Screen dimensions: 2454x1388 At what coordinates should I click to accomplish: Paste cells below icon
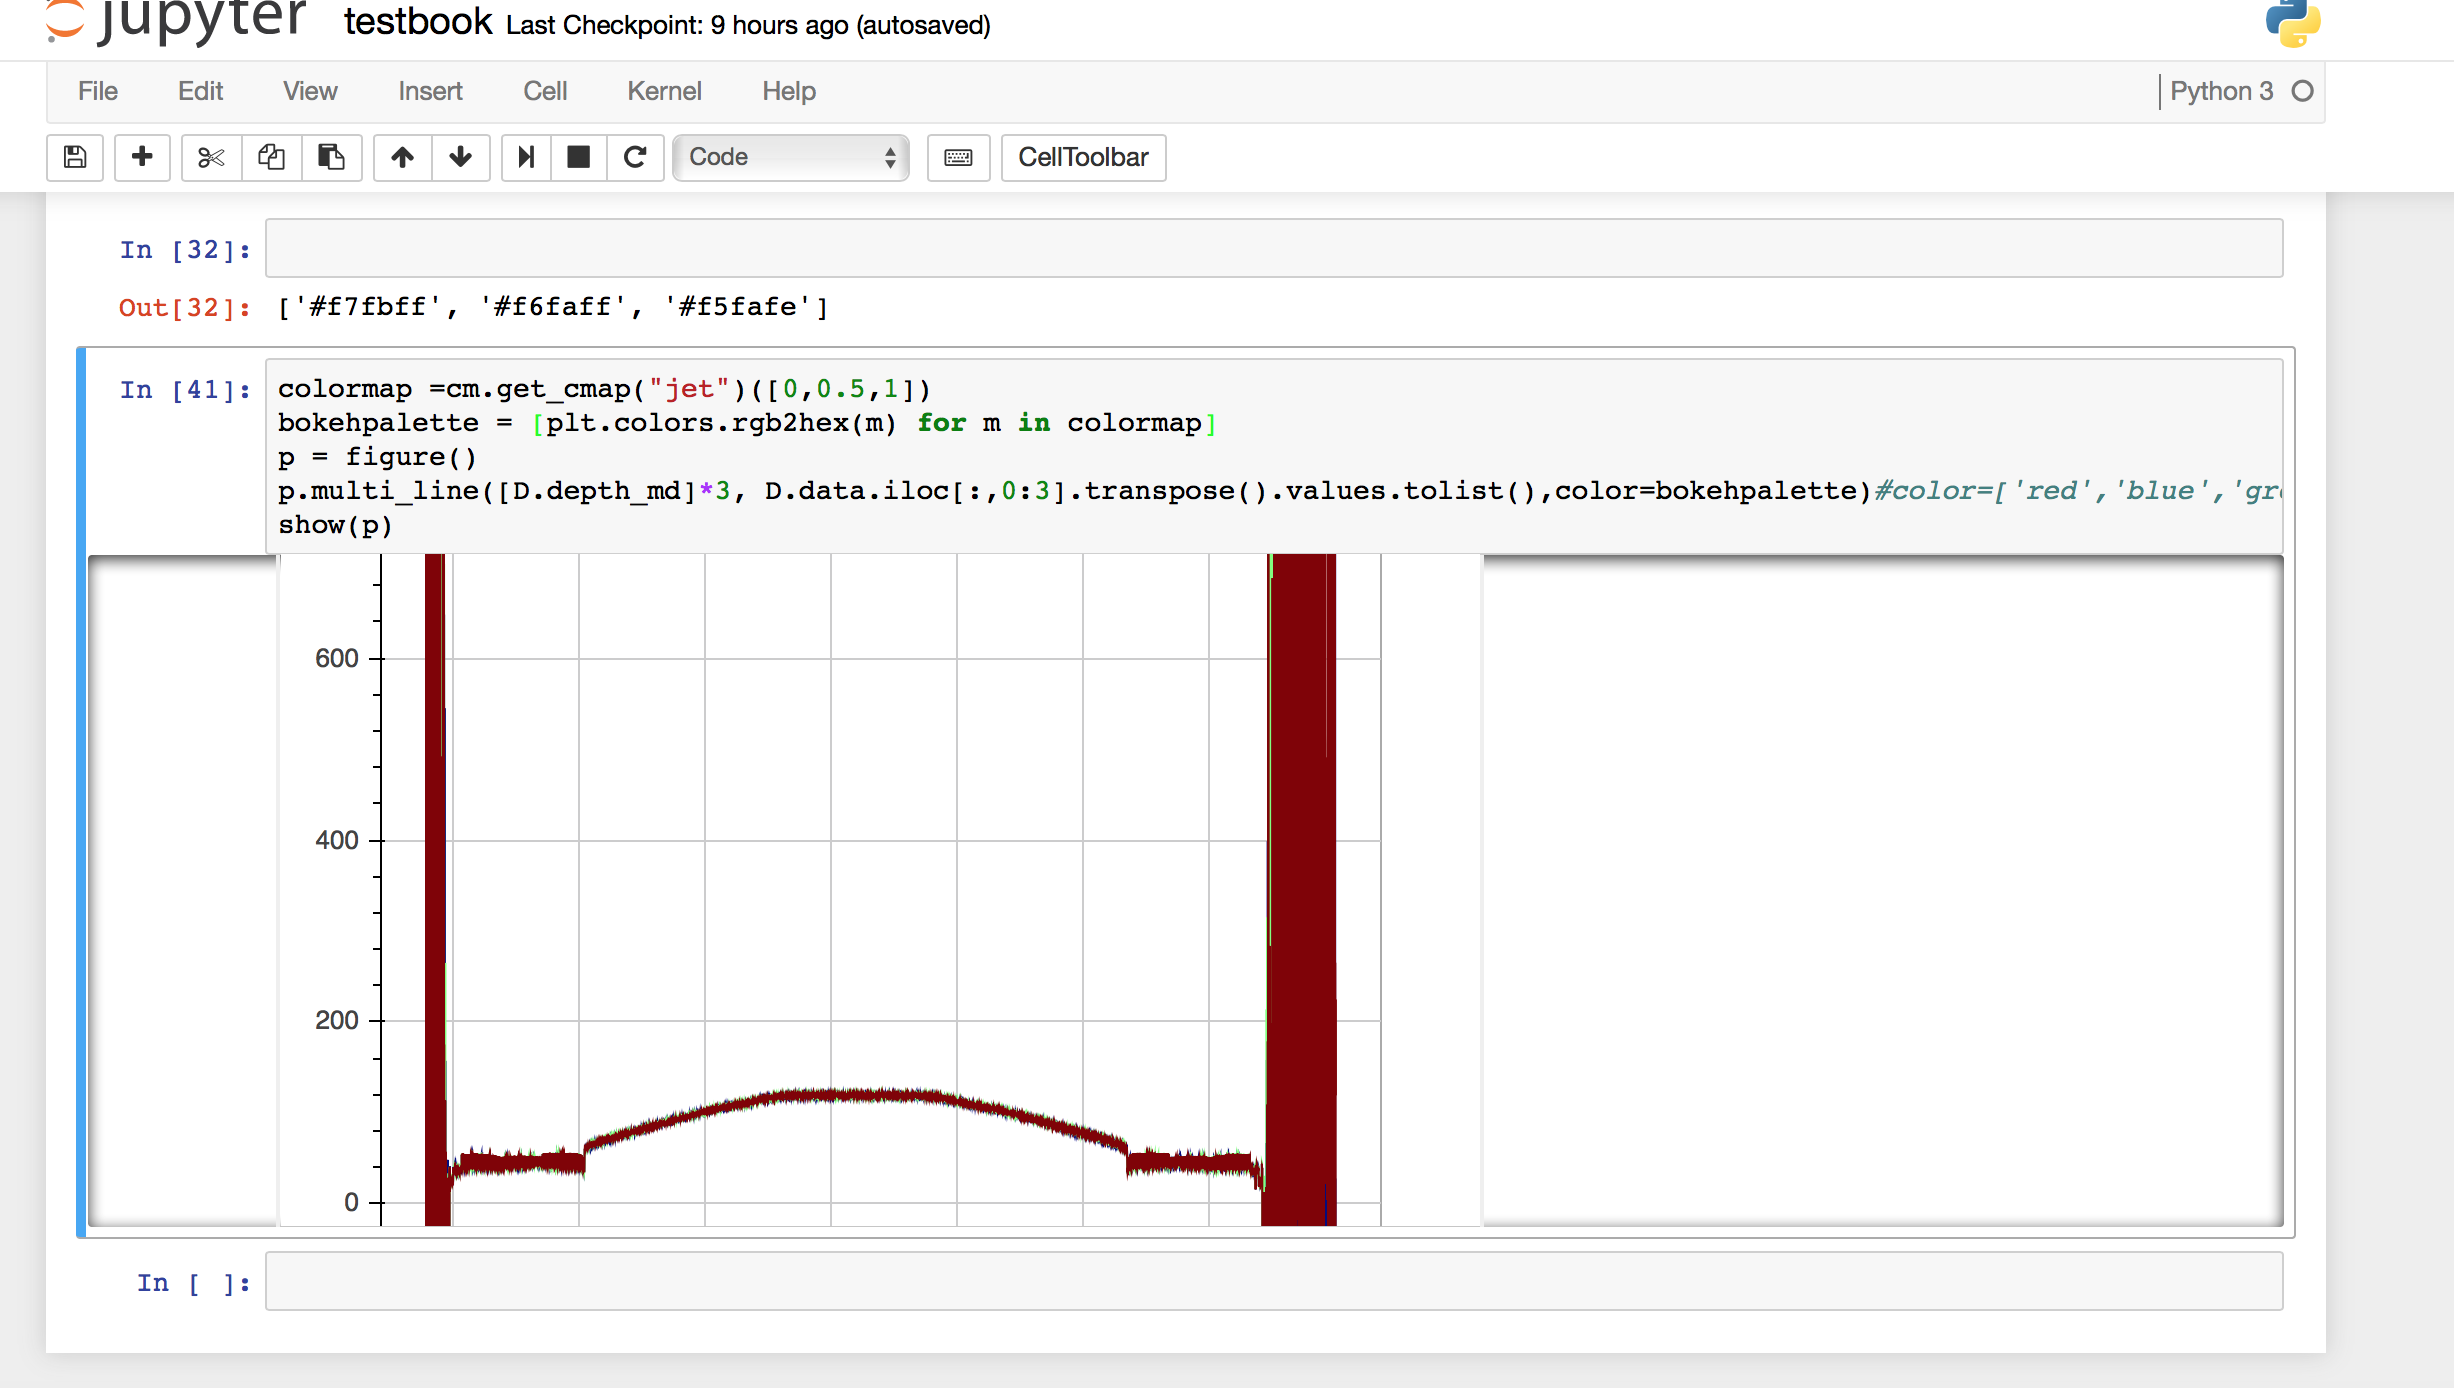click(331, 157)
